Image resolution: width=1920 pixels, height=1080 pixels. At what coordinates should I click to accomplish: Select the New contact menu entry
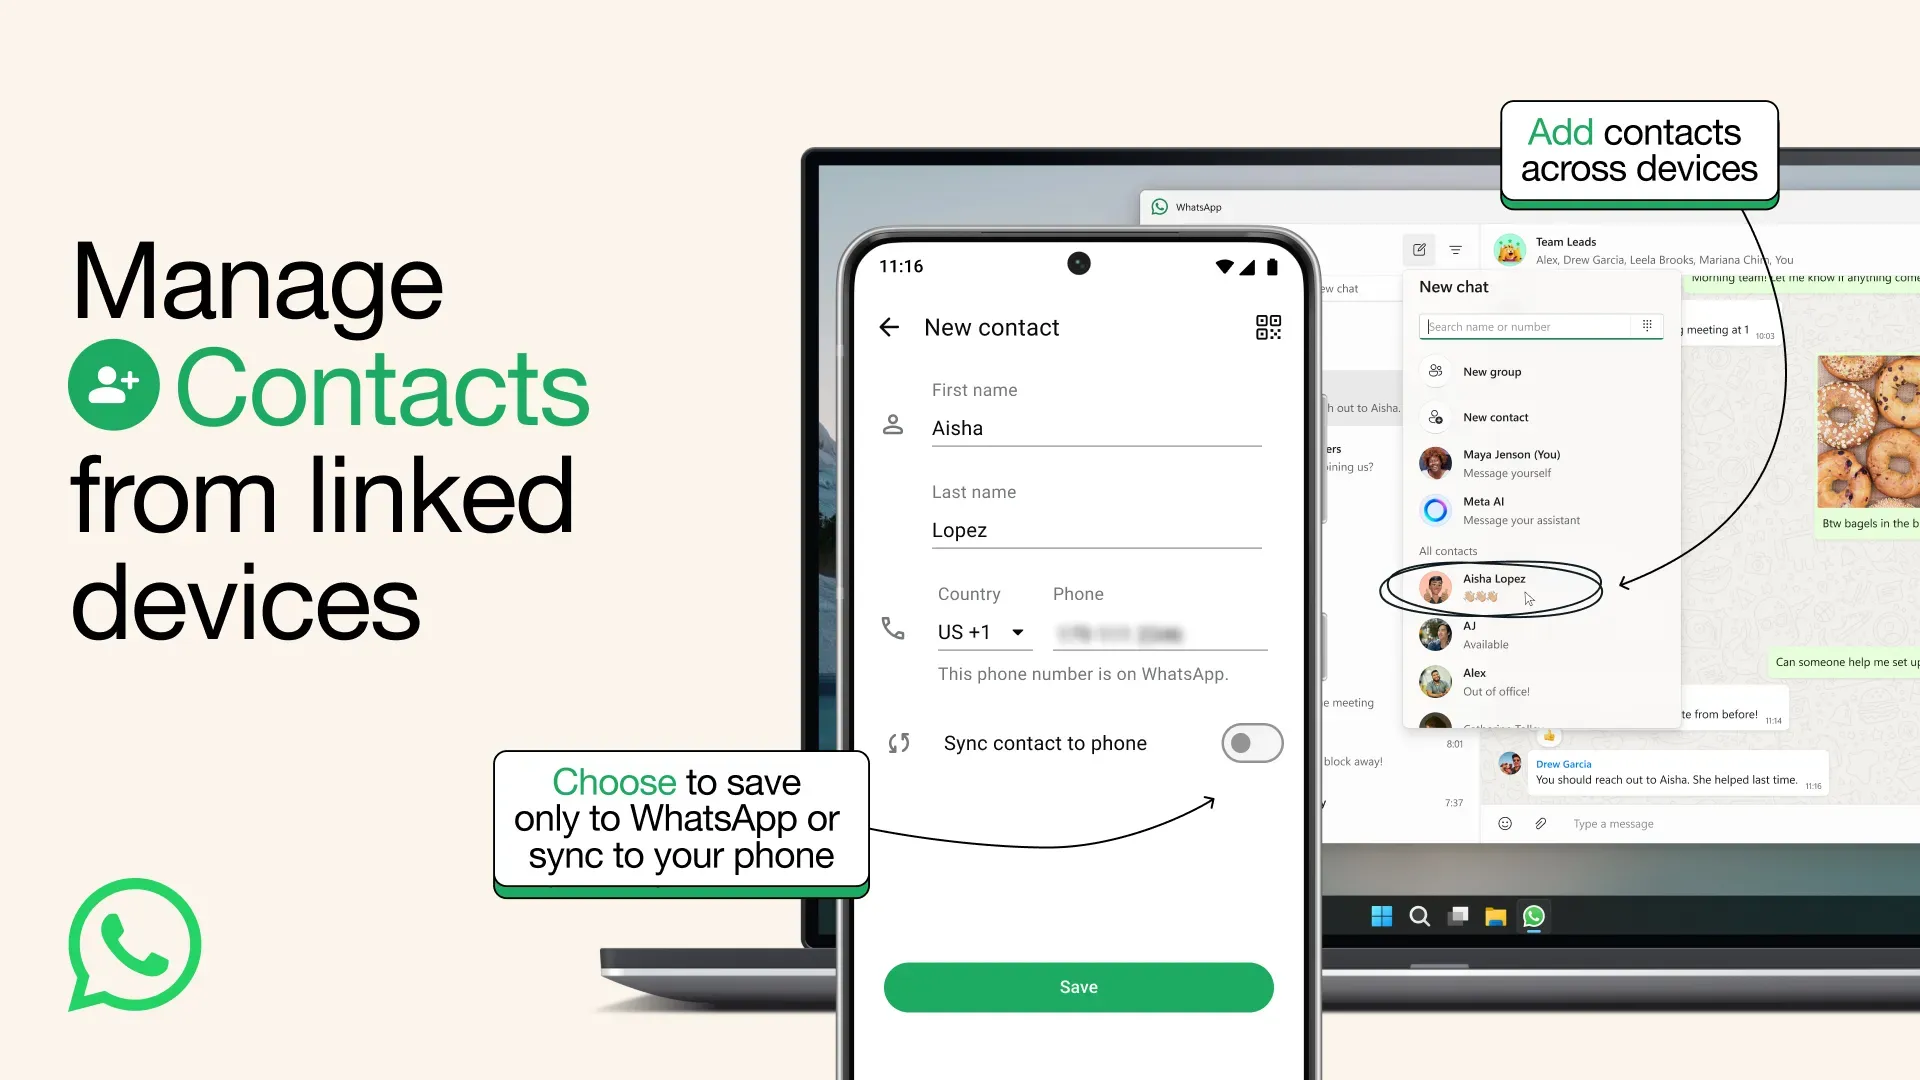[x=1495, y=417]
